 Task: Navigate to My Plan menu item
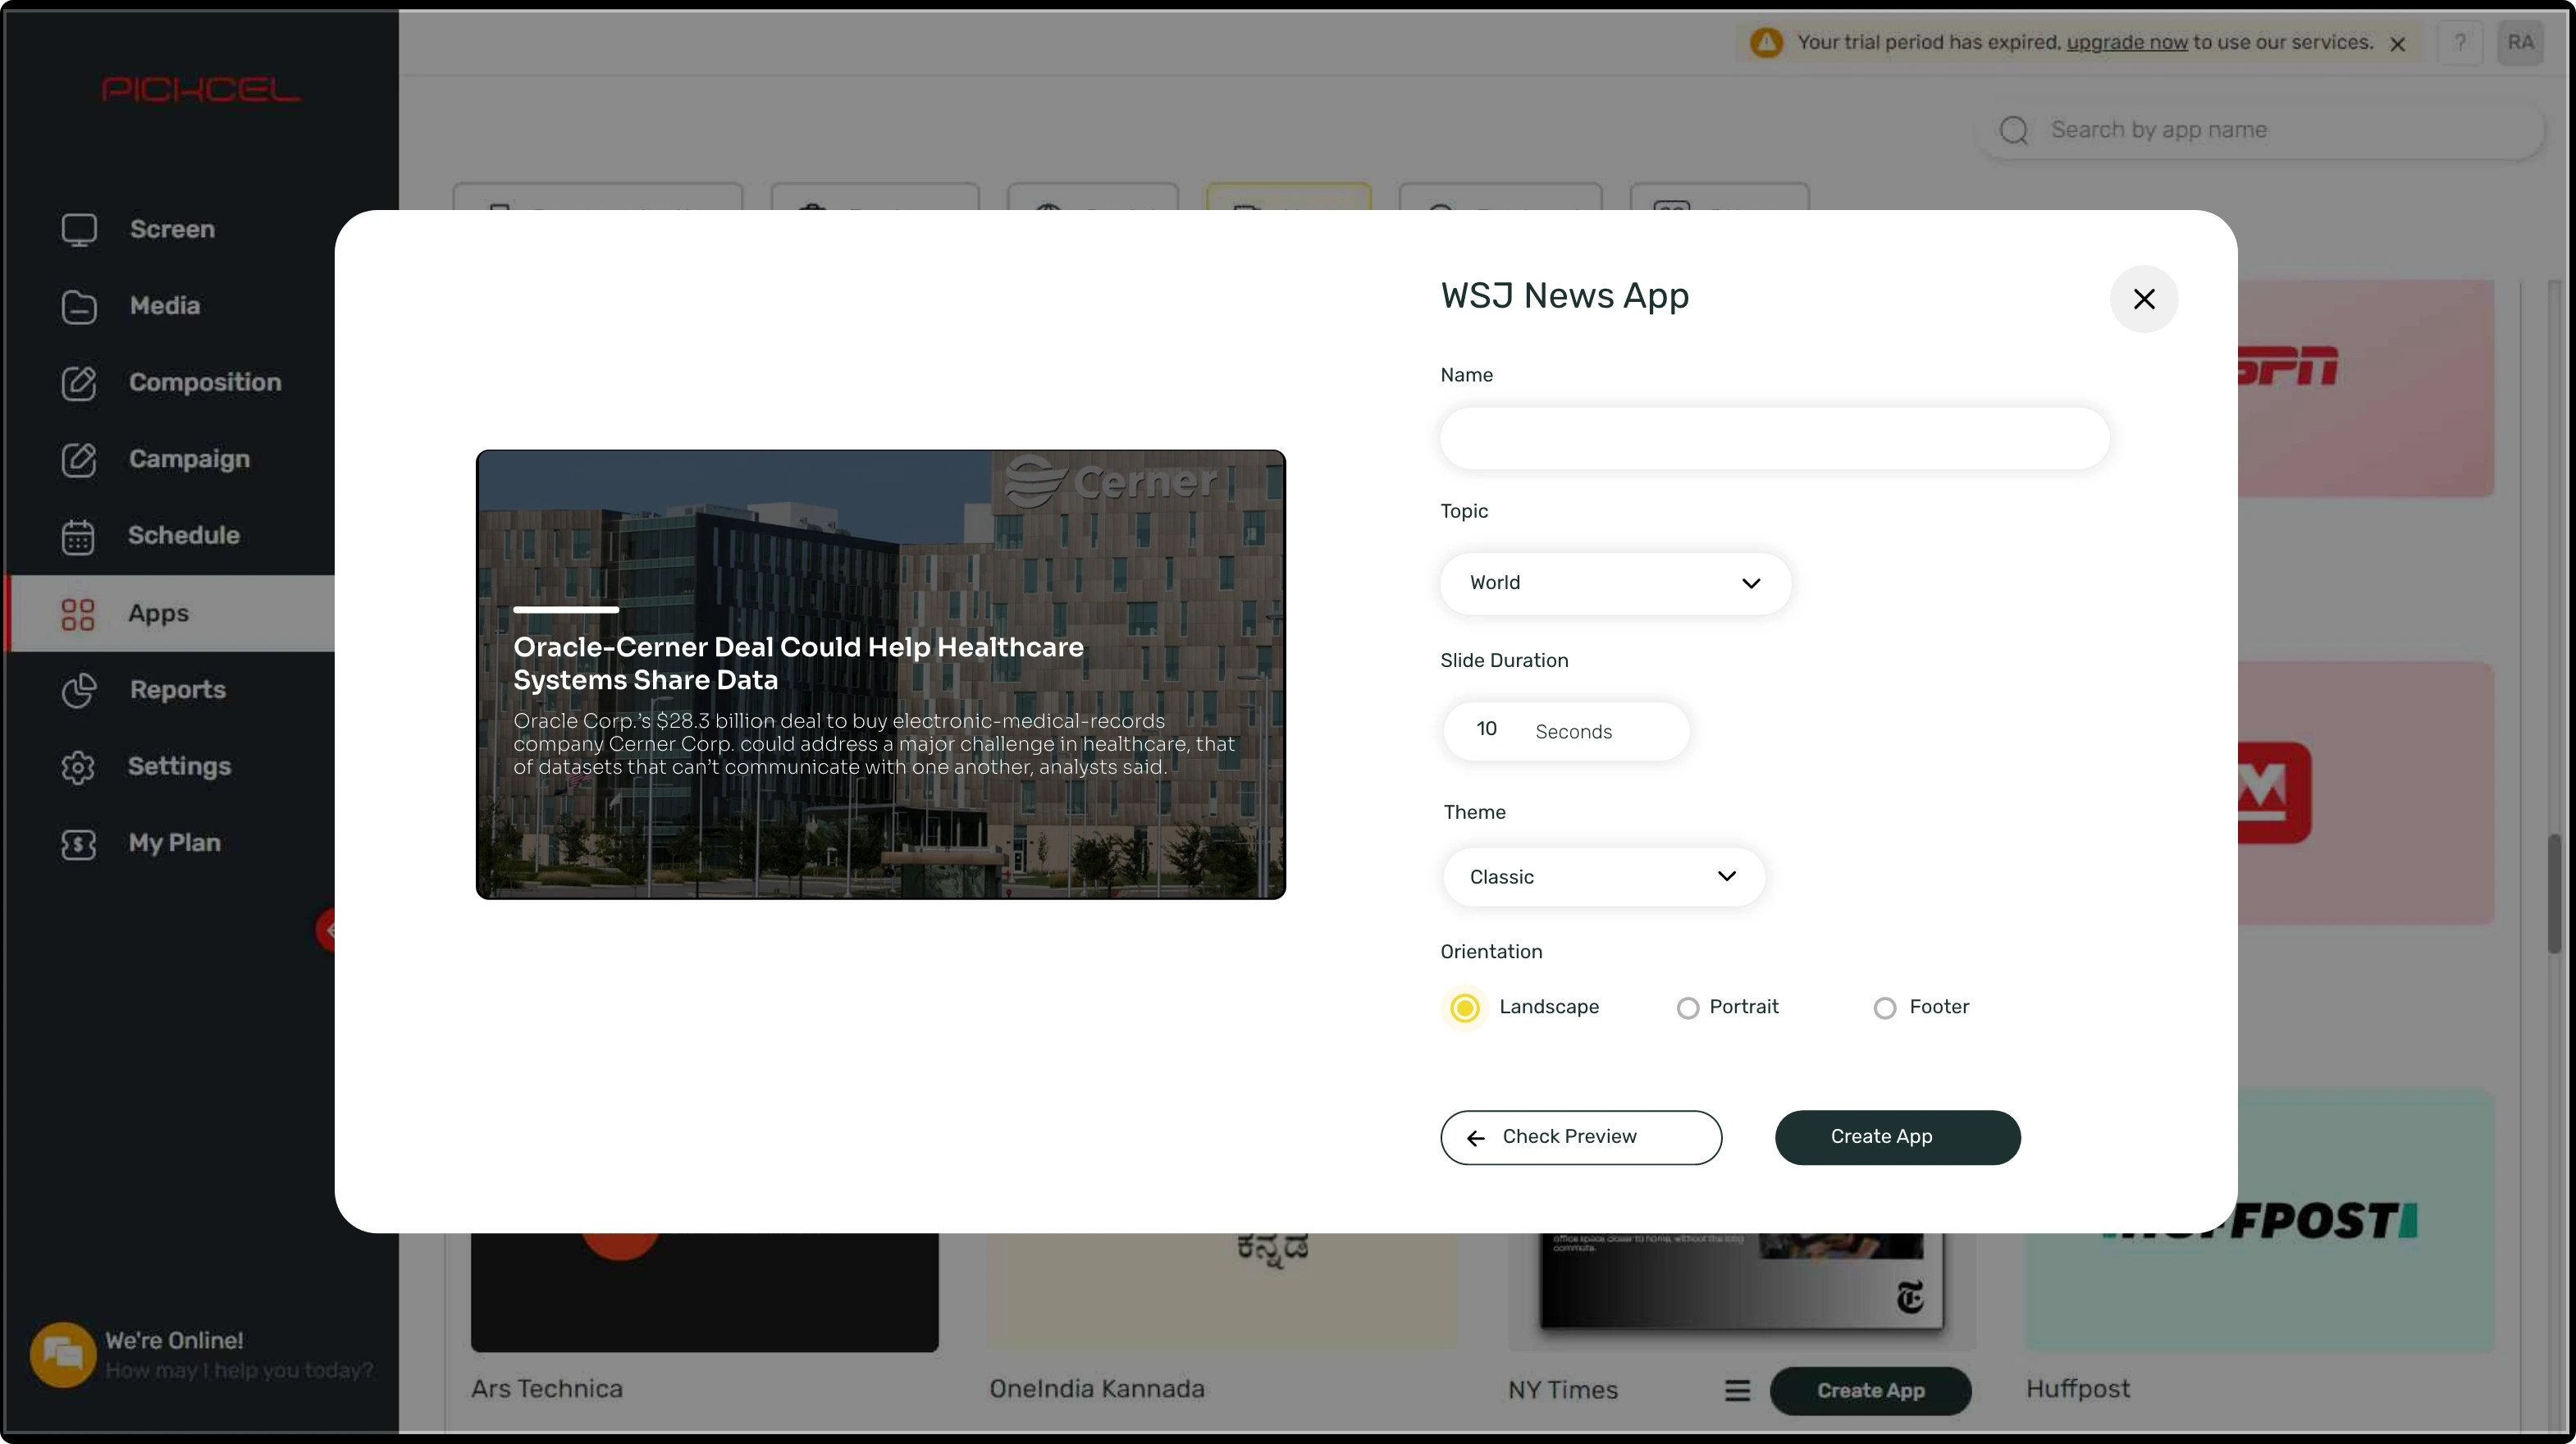tap(173, 843)
